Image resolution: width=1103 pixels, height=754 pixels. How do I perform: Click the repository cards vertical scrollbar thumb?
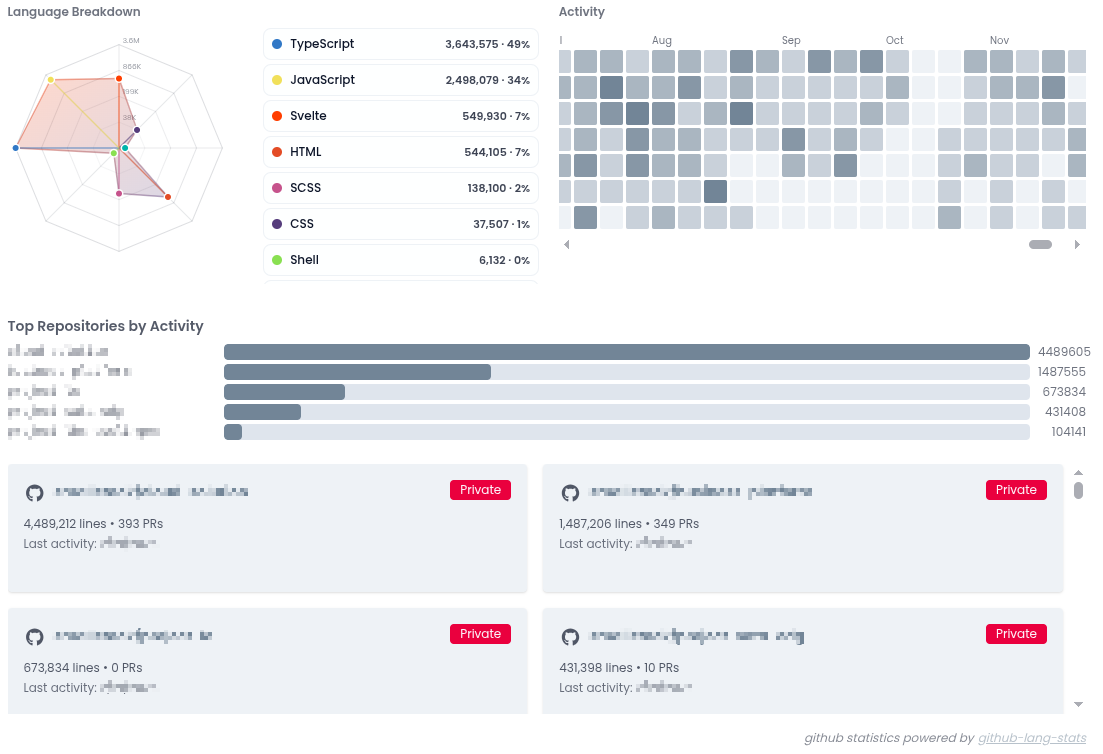click(x=1078, y=490)
